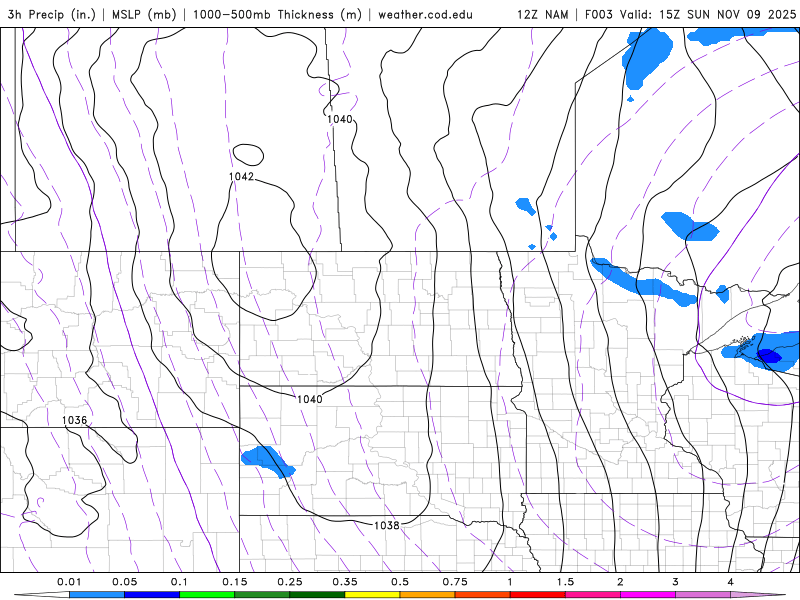The width and height of the screenshot is (800, 600).
Task: Pick the red-orange 0.75–1 legend swatch
Action: point(483,595)
